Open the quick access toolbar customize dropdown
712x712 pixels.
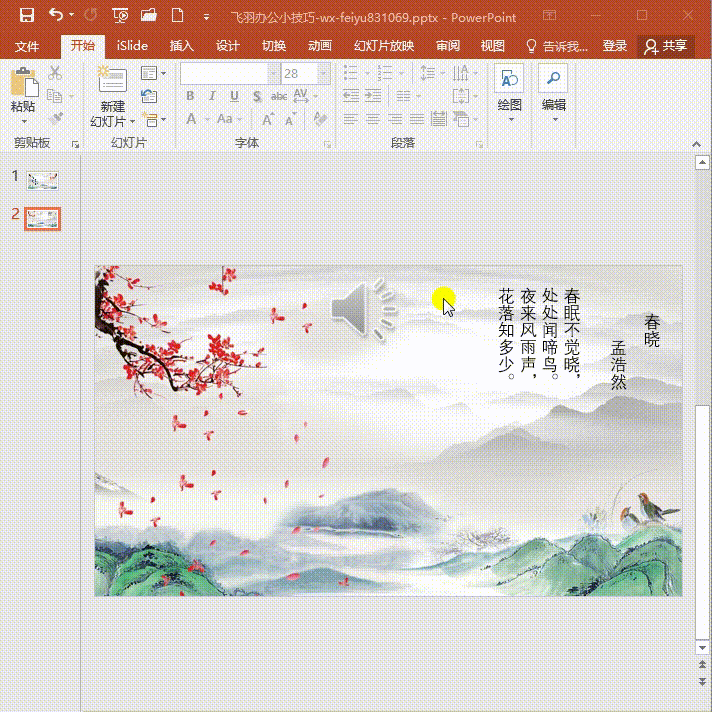click(x=206, y=17)
